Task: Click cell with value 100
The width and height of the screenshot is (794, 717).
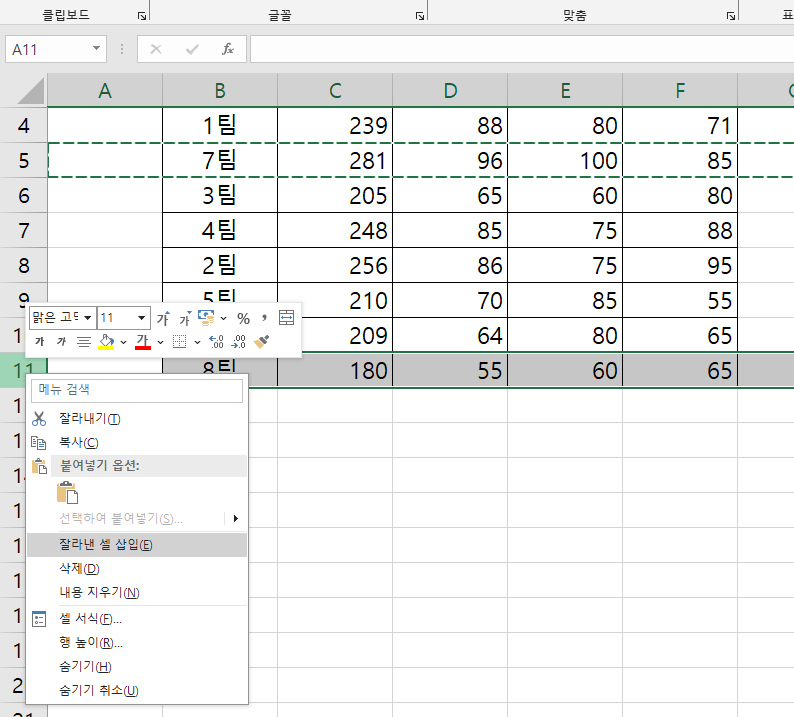Action: (565, 161)
